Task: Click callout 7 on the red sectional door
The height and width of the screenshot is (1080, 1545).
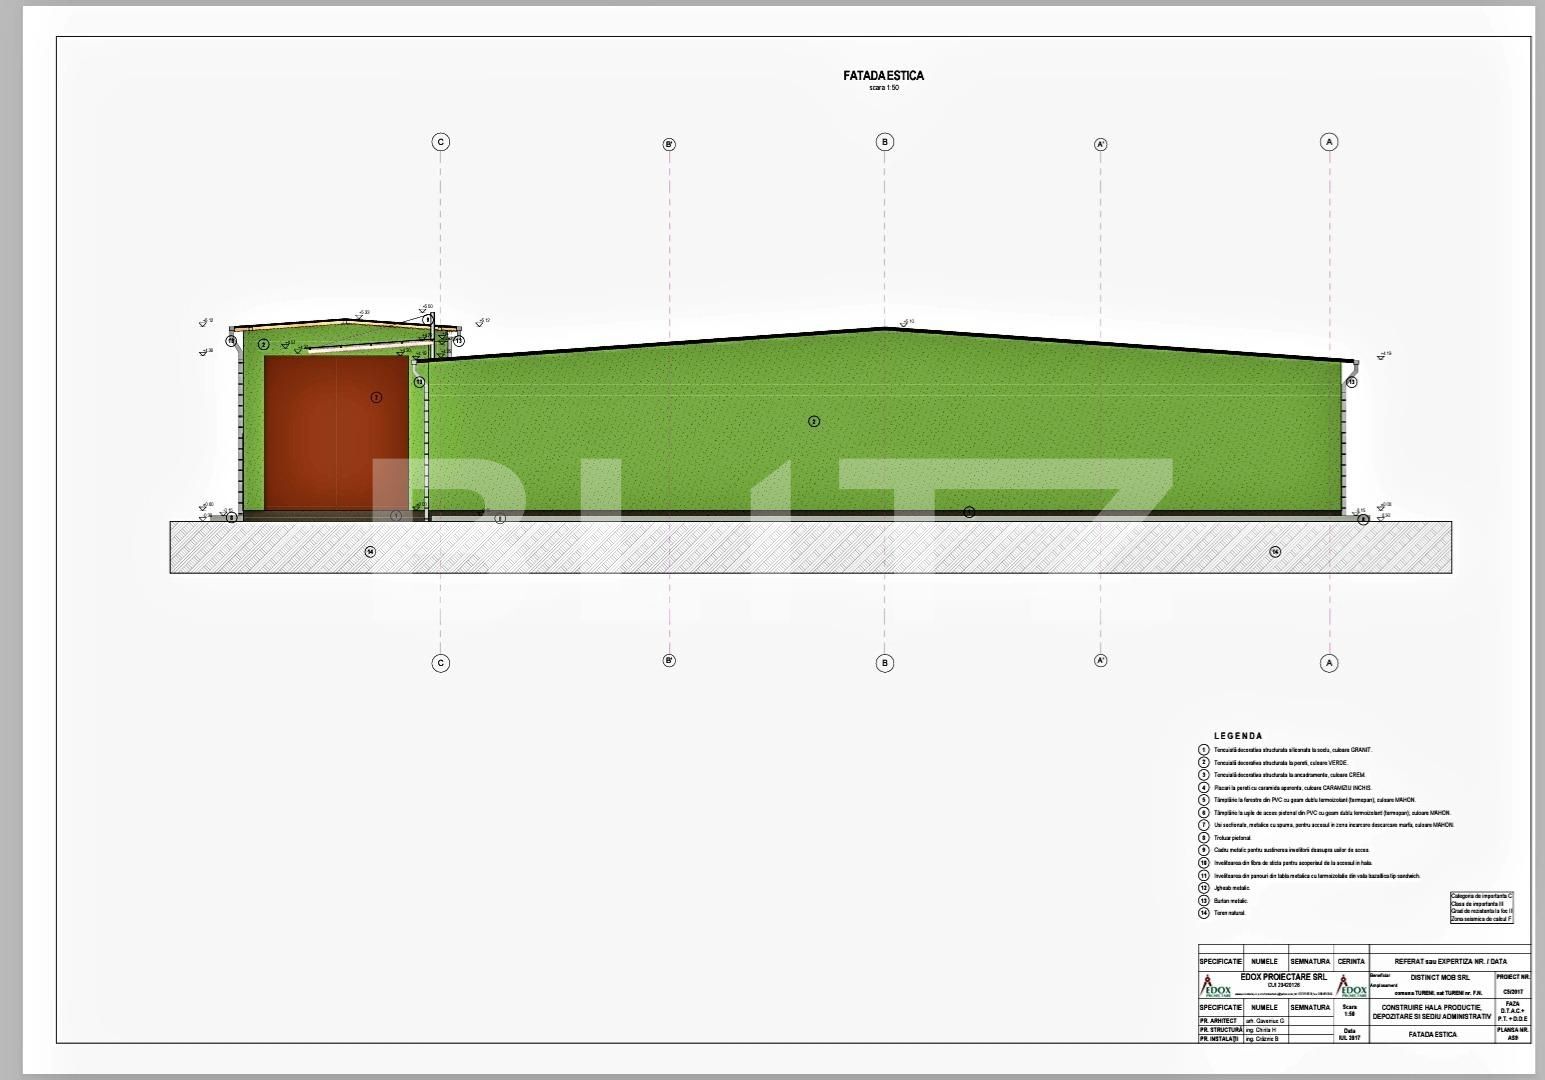Action: pos(376,397)
